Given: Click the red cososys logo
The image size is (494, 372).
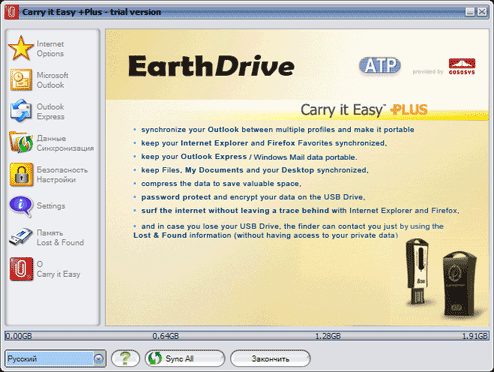Looking at the screenshot, I should 462,66.
